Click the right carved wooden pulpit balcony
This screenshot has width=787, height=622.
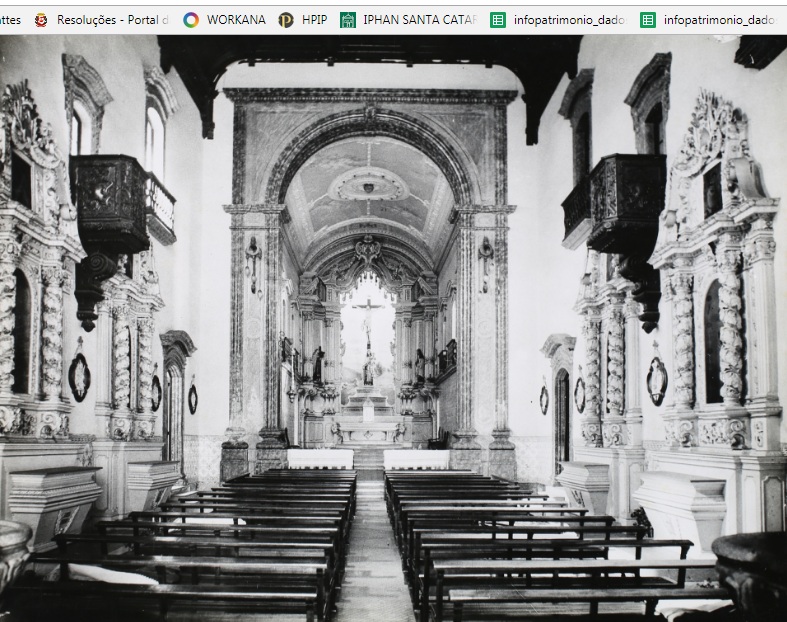click(624, 203)
